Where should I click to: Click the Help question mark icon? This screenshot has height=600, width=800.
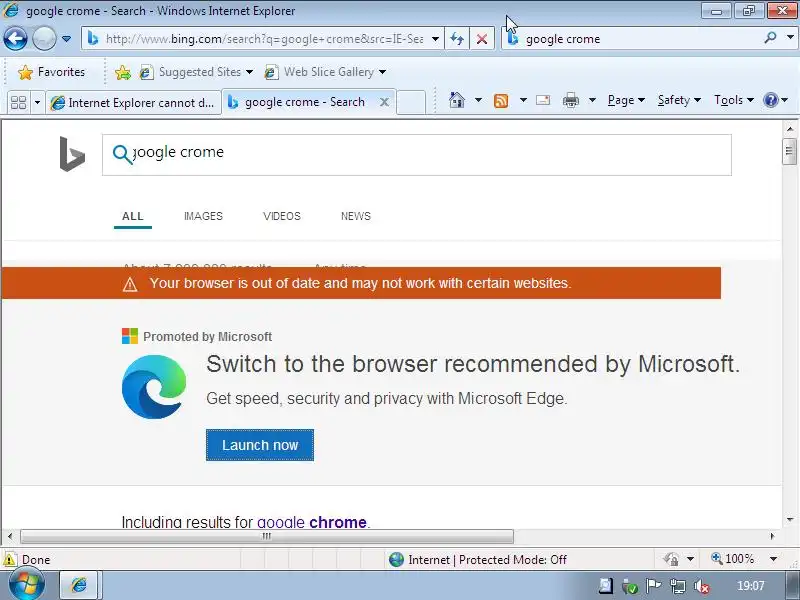pos(770,100)
